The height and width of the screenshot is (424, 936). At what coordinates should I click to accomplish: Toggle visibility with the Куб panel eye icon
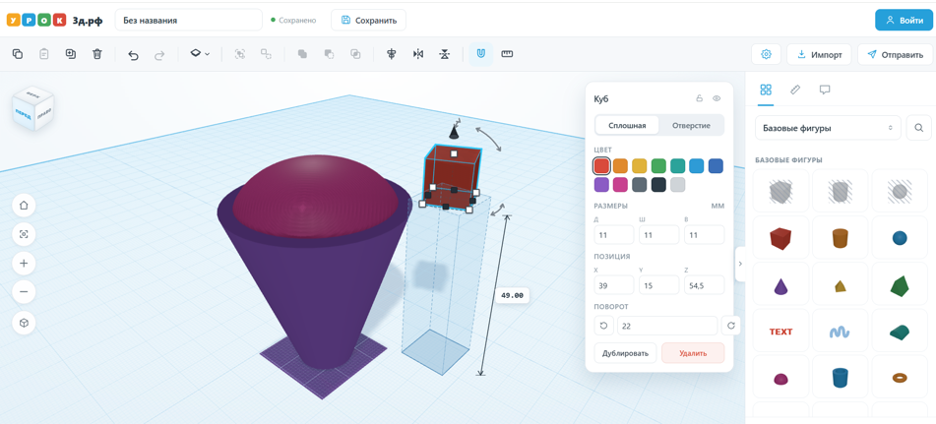[717, 99]
